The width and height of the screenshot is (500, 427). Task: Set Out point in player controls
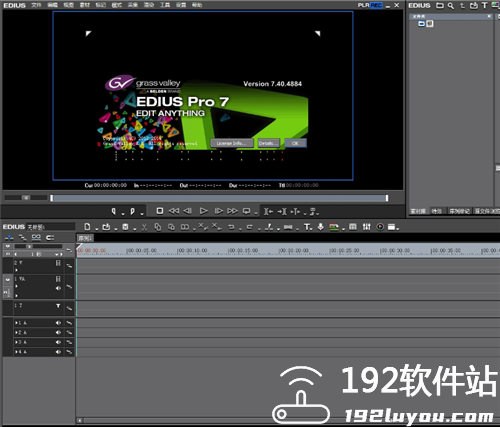click(133, 211)
